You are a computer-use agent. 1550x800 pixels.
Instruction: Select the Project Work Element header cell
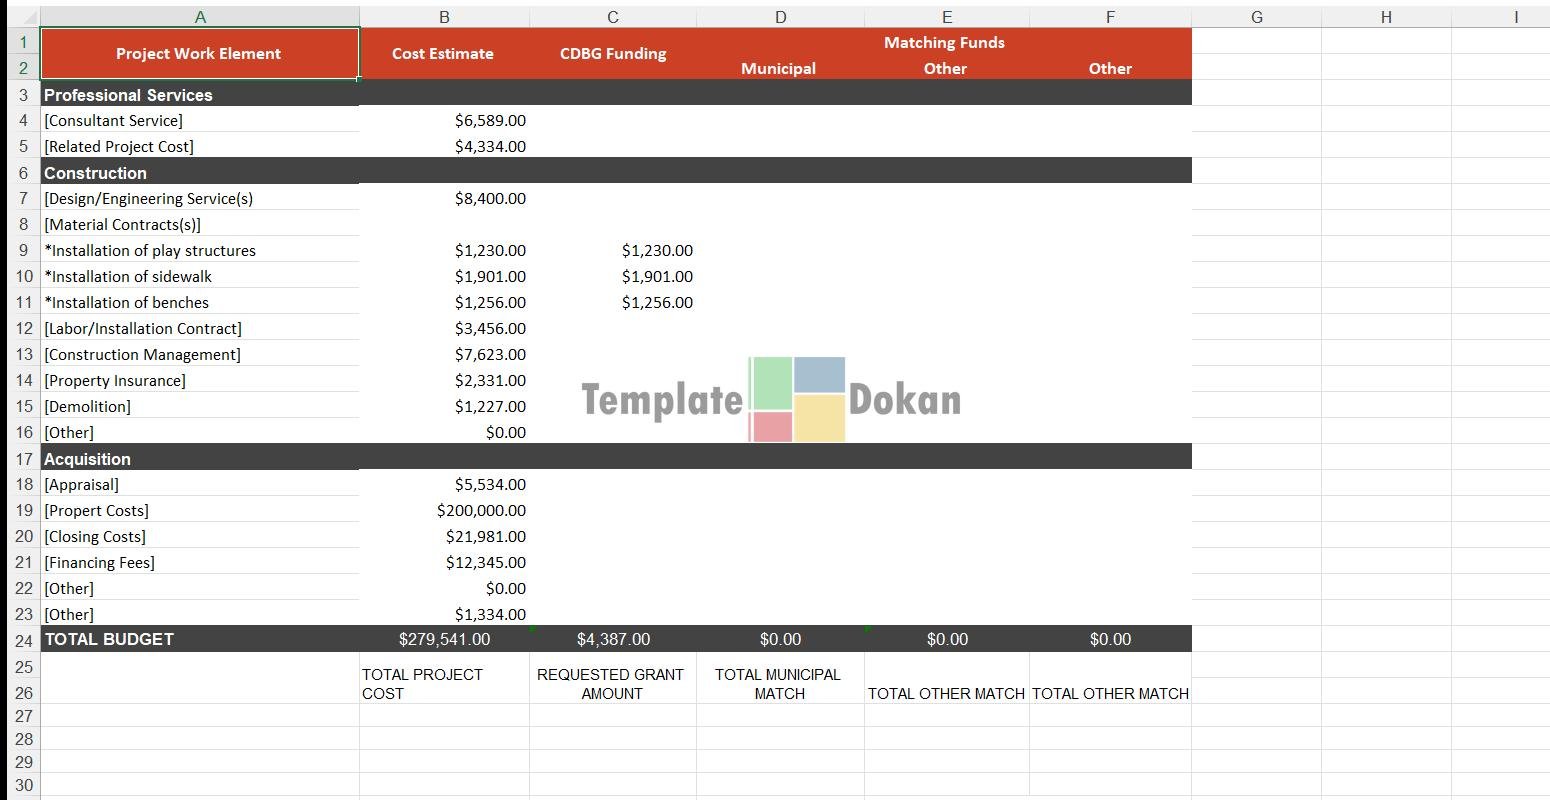[x=199, y=54]
